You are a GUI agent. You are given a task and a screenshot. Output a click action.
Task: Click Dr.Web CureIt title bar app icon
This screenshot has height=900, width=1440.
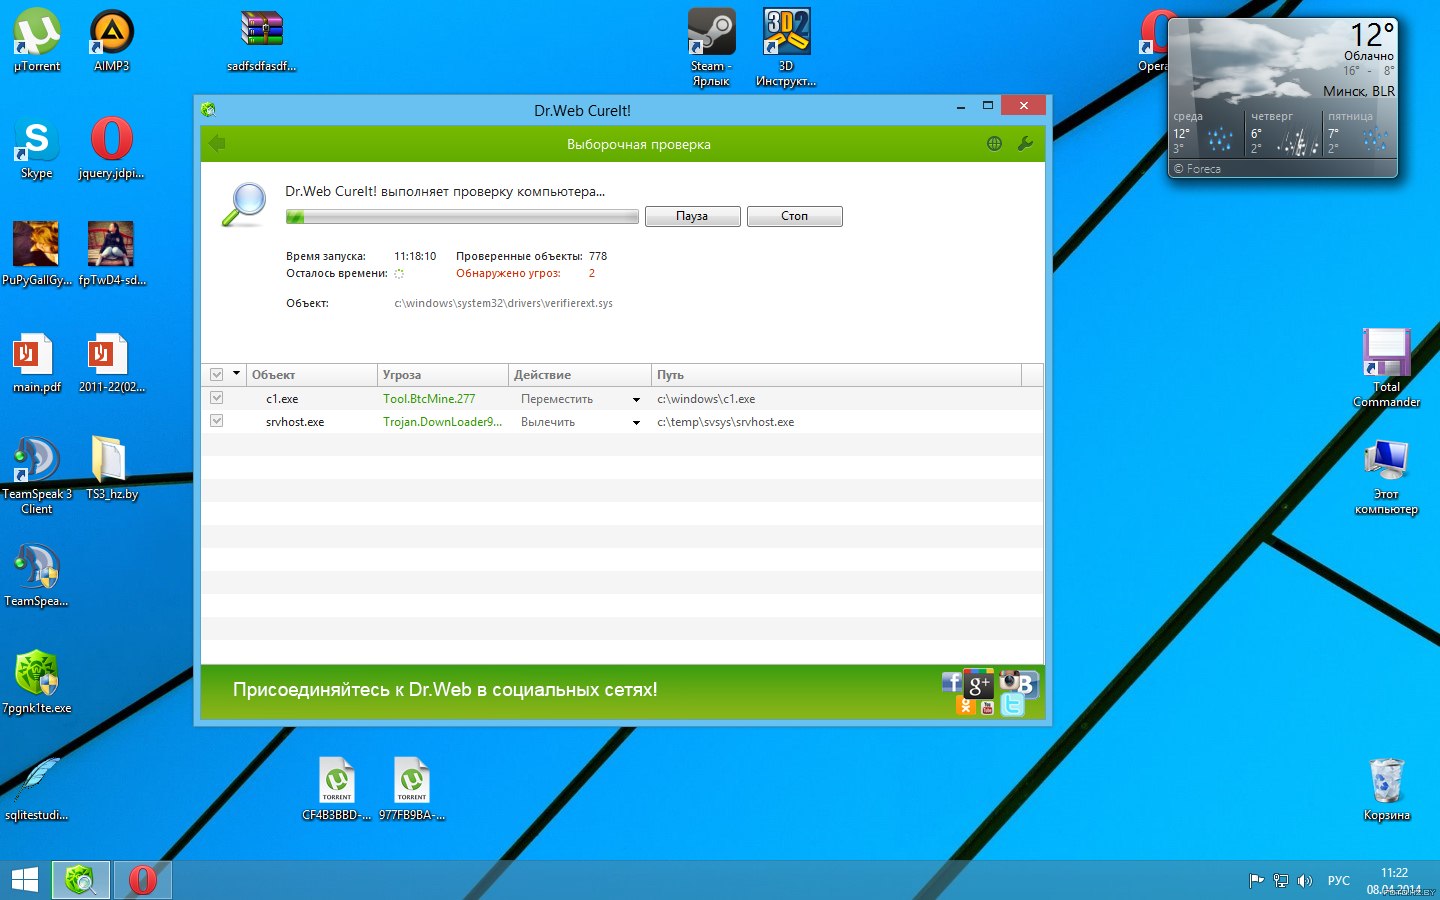(208, 110)
